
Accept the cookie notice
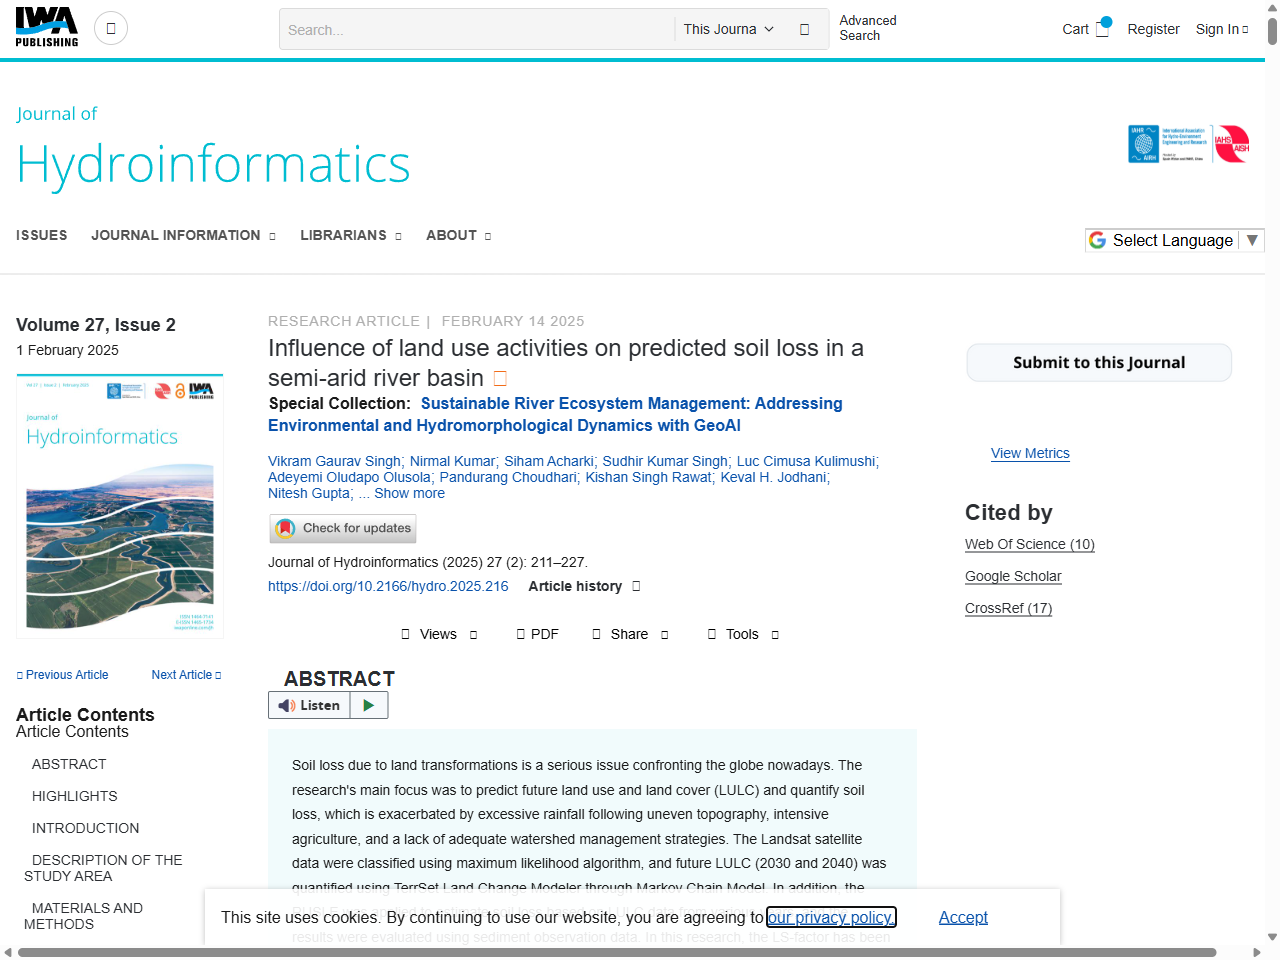click(x=963, y=917)
